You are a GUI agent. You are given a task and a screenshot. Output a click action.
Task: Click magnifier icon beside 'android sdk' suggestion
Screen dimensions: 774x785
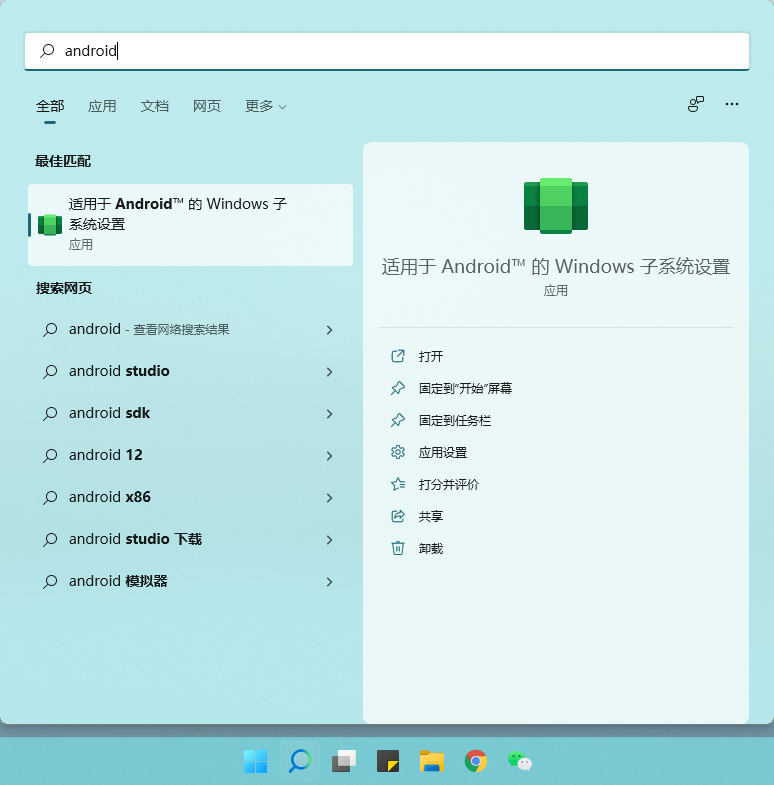click(x=50, y=414)
